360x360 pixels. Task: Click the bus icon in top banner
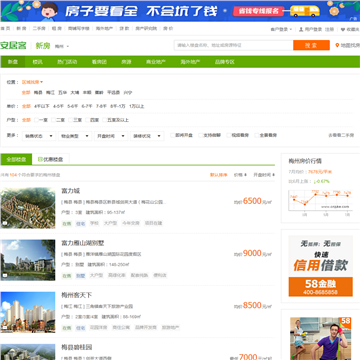pos(305,11)
